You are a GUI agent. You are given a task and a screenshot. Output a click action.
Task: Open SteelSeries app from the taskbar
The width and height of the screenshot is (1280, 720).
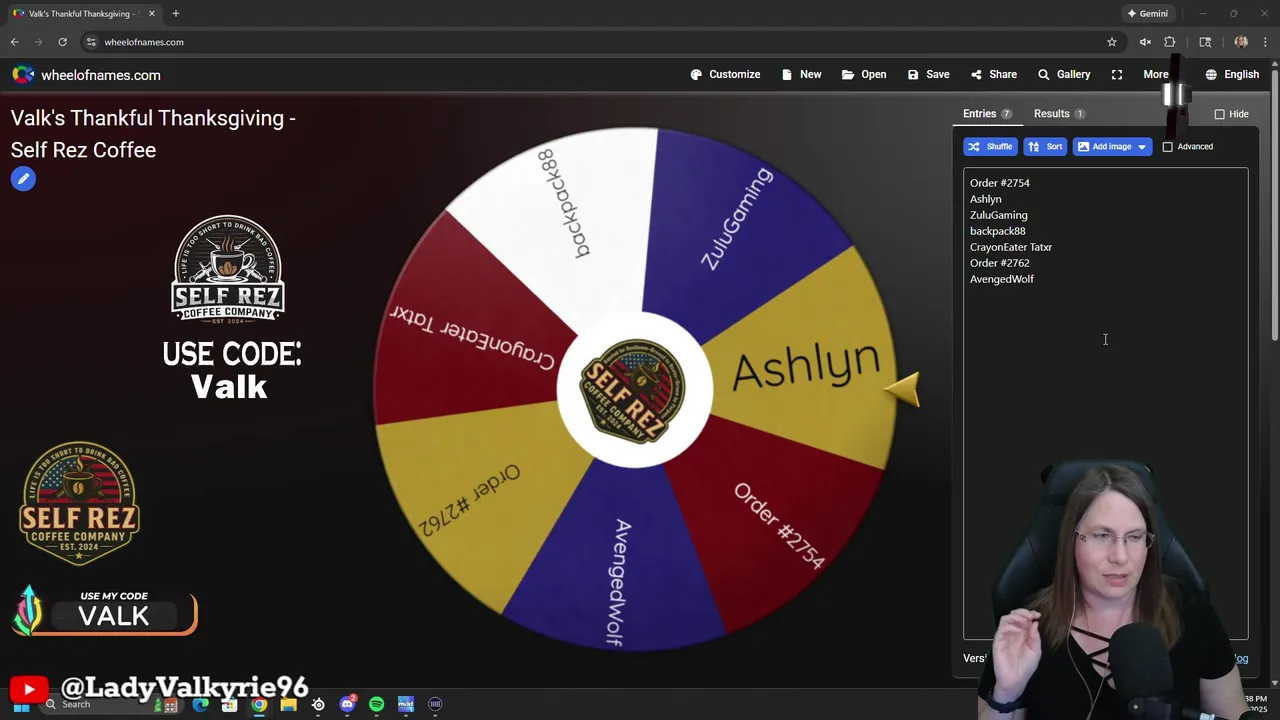tap(318, 705)
